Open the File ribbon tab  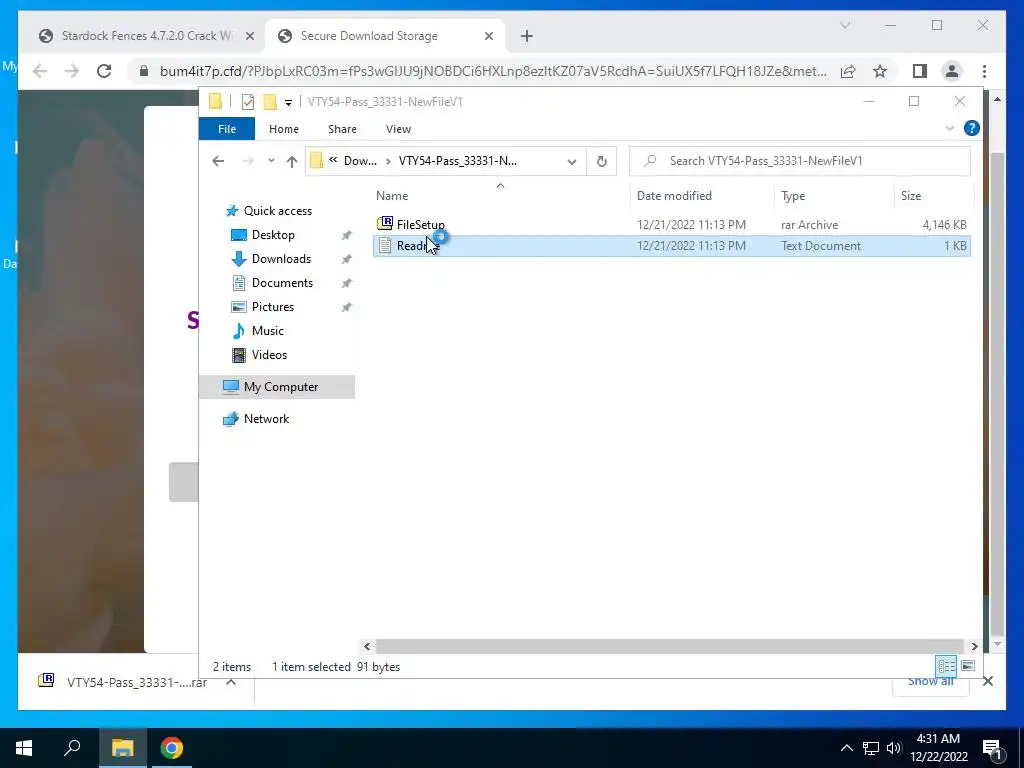[227, 129]
